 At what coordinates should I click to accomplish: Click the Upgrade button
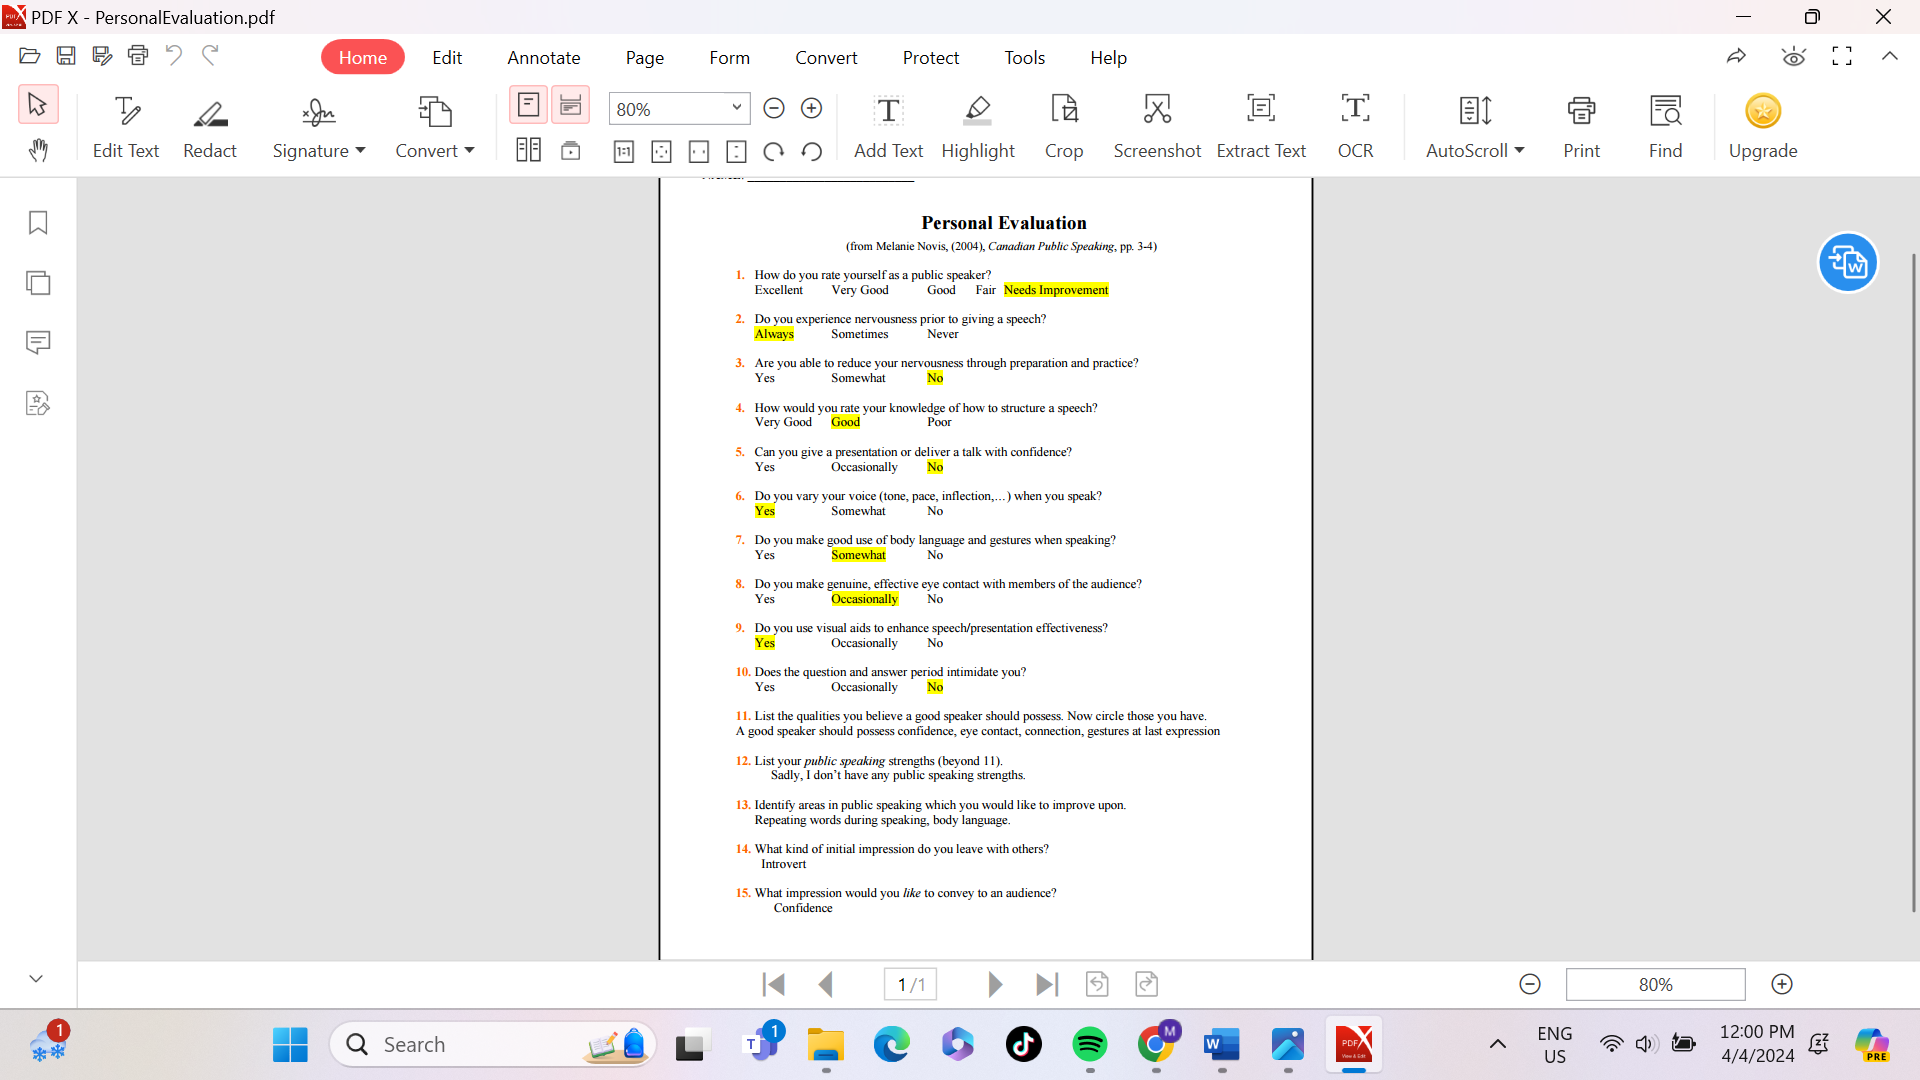point(1763,125)
